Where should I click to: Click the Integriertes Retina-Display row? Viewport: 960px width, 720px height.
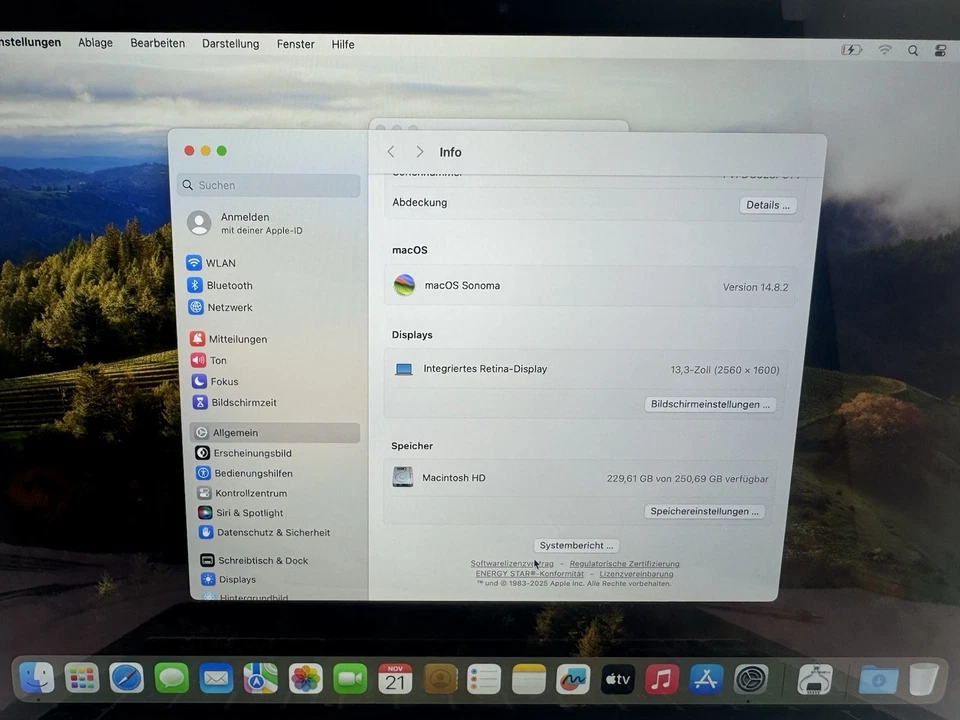pos(587,369)
